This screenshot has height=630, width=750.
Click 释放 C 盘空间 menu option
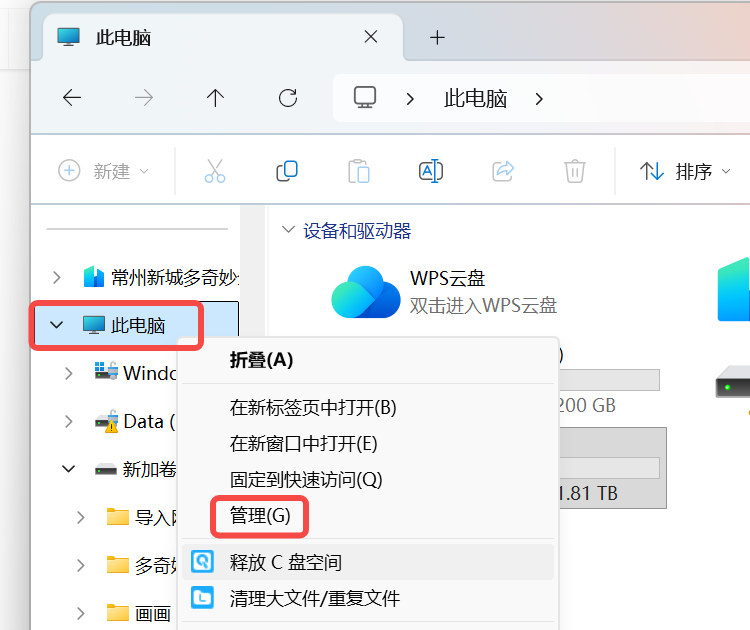pos(286,562)
